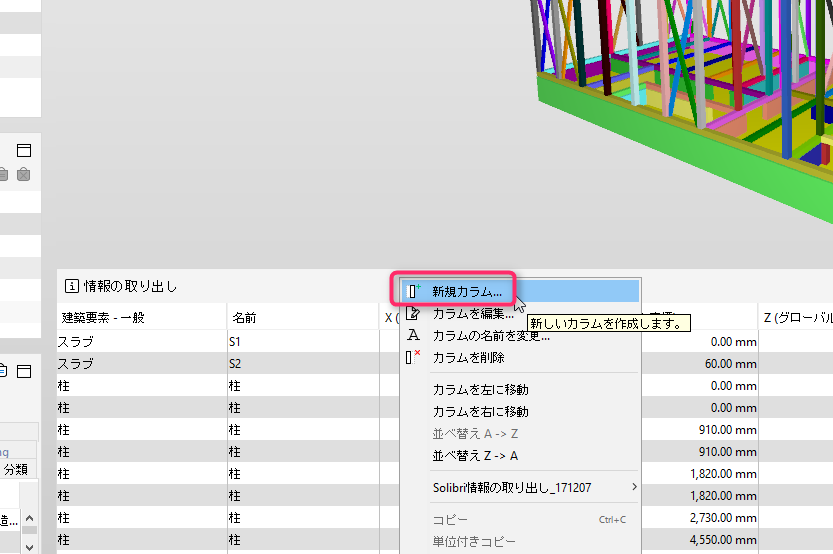The height and width of the screenshot is (554, 833).
Task: Click the edit column pencil icon
Action: pos(413,313)
